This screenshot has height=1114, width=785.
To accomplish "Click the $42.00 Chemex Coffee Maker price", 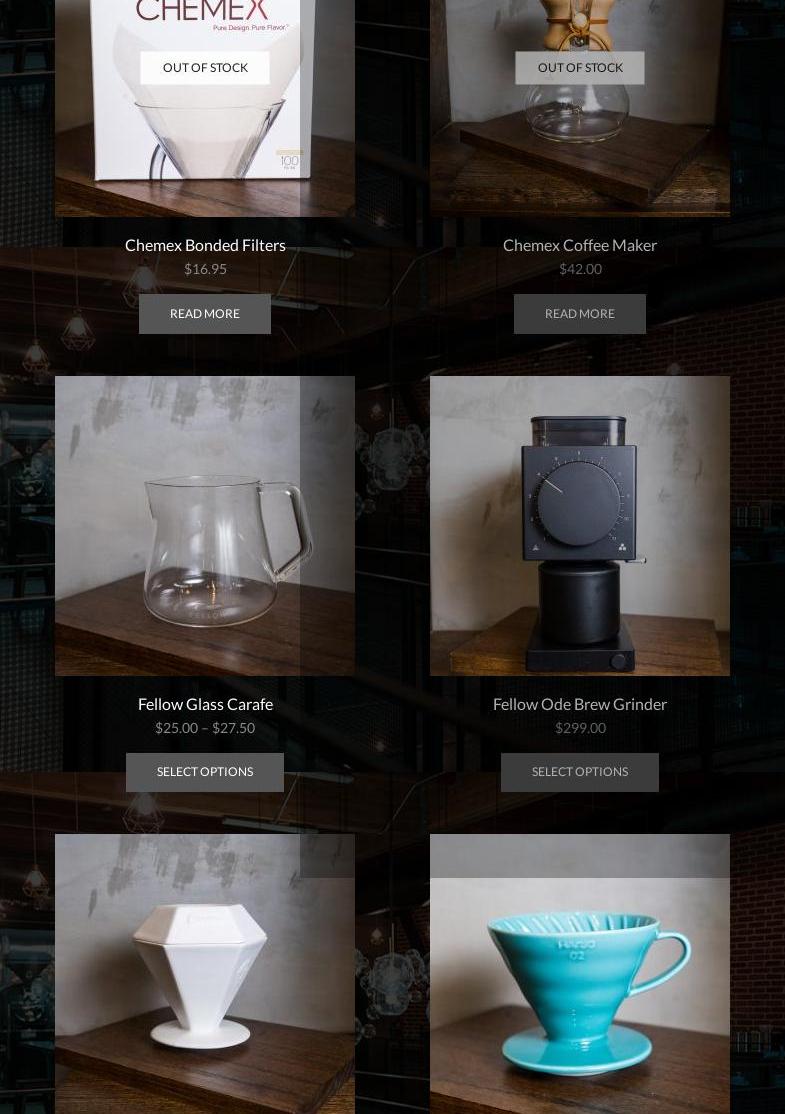I will [x=580, y=269].
